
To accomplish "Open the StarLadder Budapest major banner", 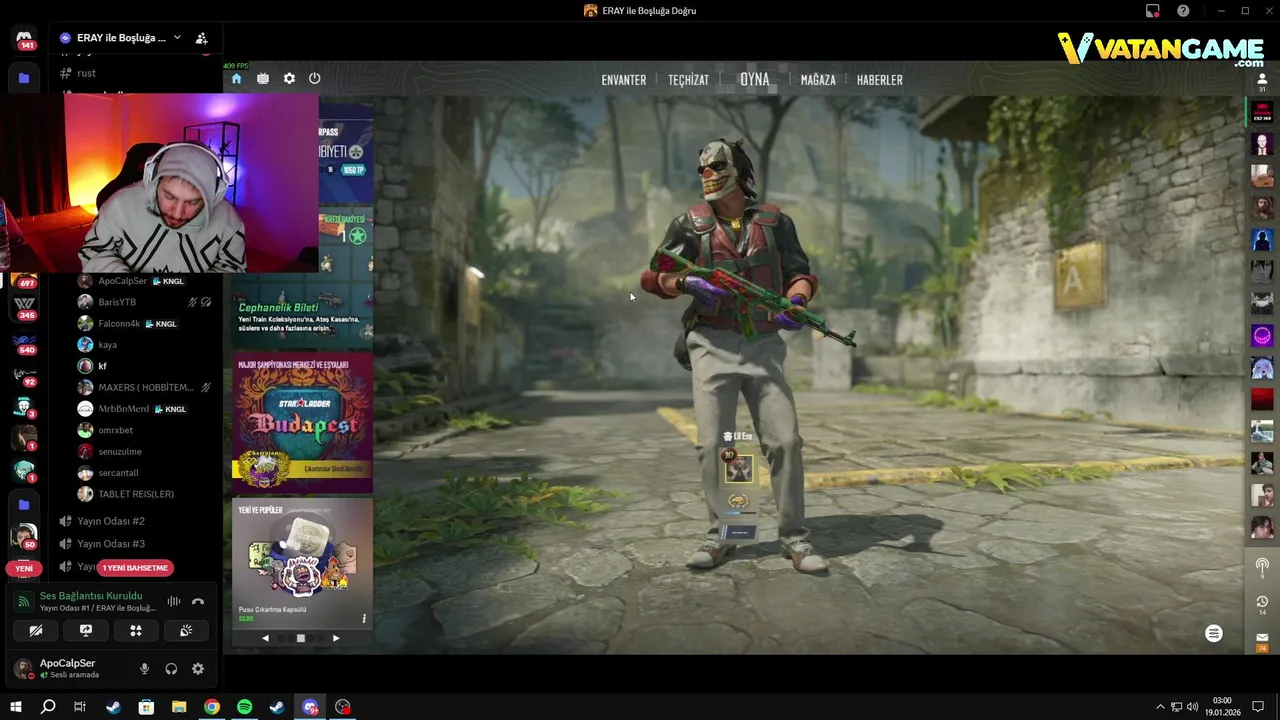I will [x=302, y=421].
